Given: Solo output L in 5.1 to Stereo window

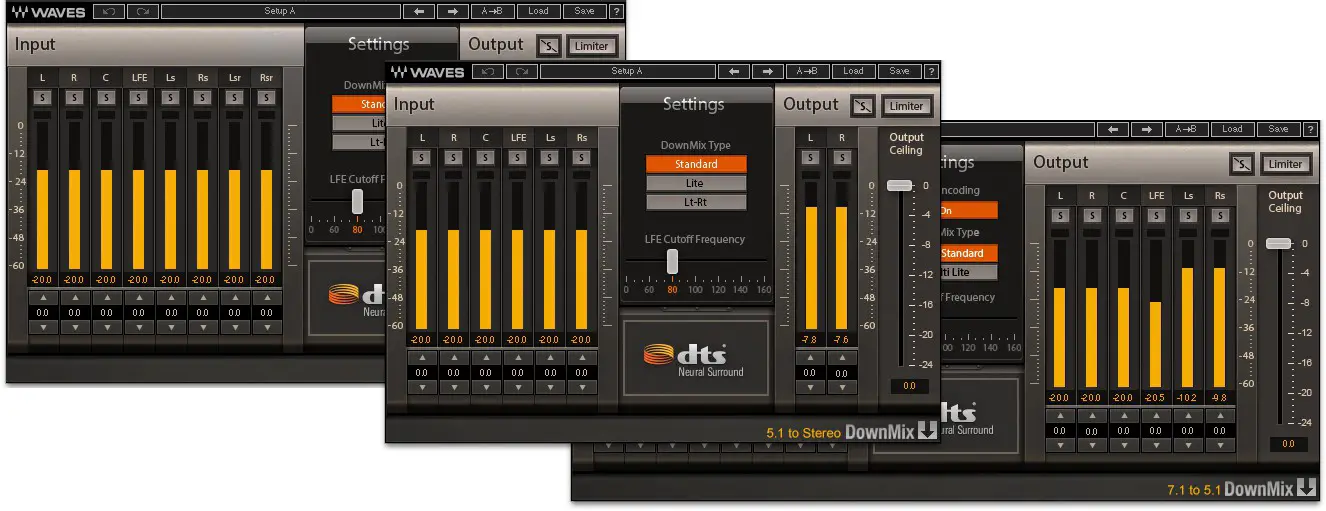Looking at the screenshot, I should tap(810, 158).
